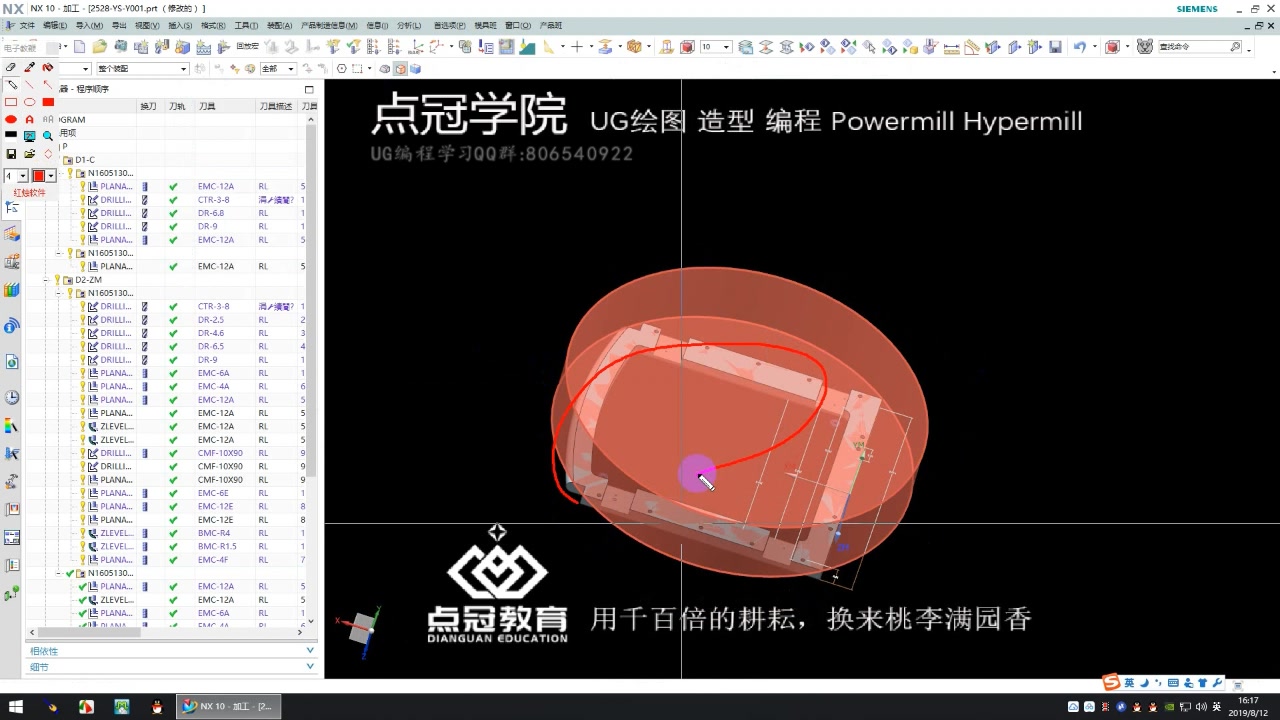The image size is (1280, 720).
Task: Click the Save icon on the top toolbar
Action: pos(1054,47)
